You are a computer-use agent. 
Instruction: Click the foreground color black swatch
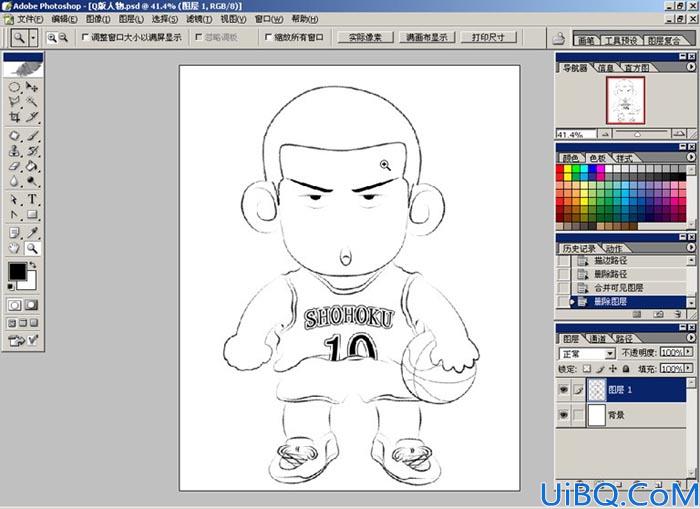17,271
